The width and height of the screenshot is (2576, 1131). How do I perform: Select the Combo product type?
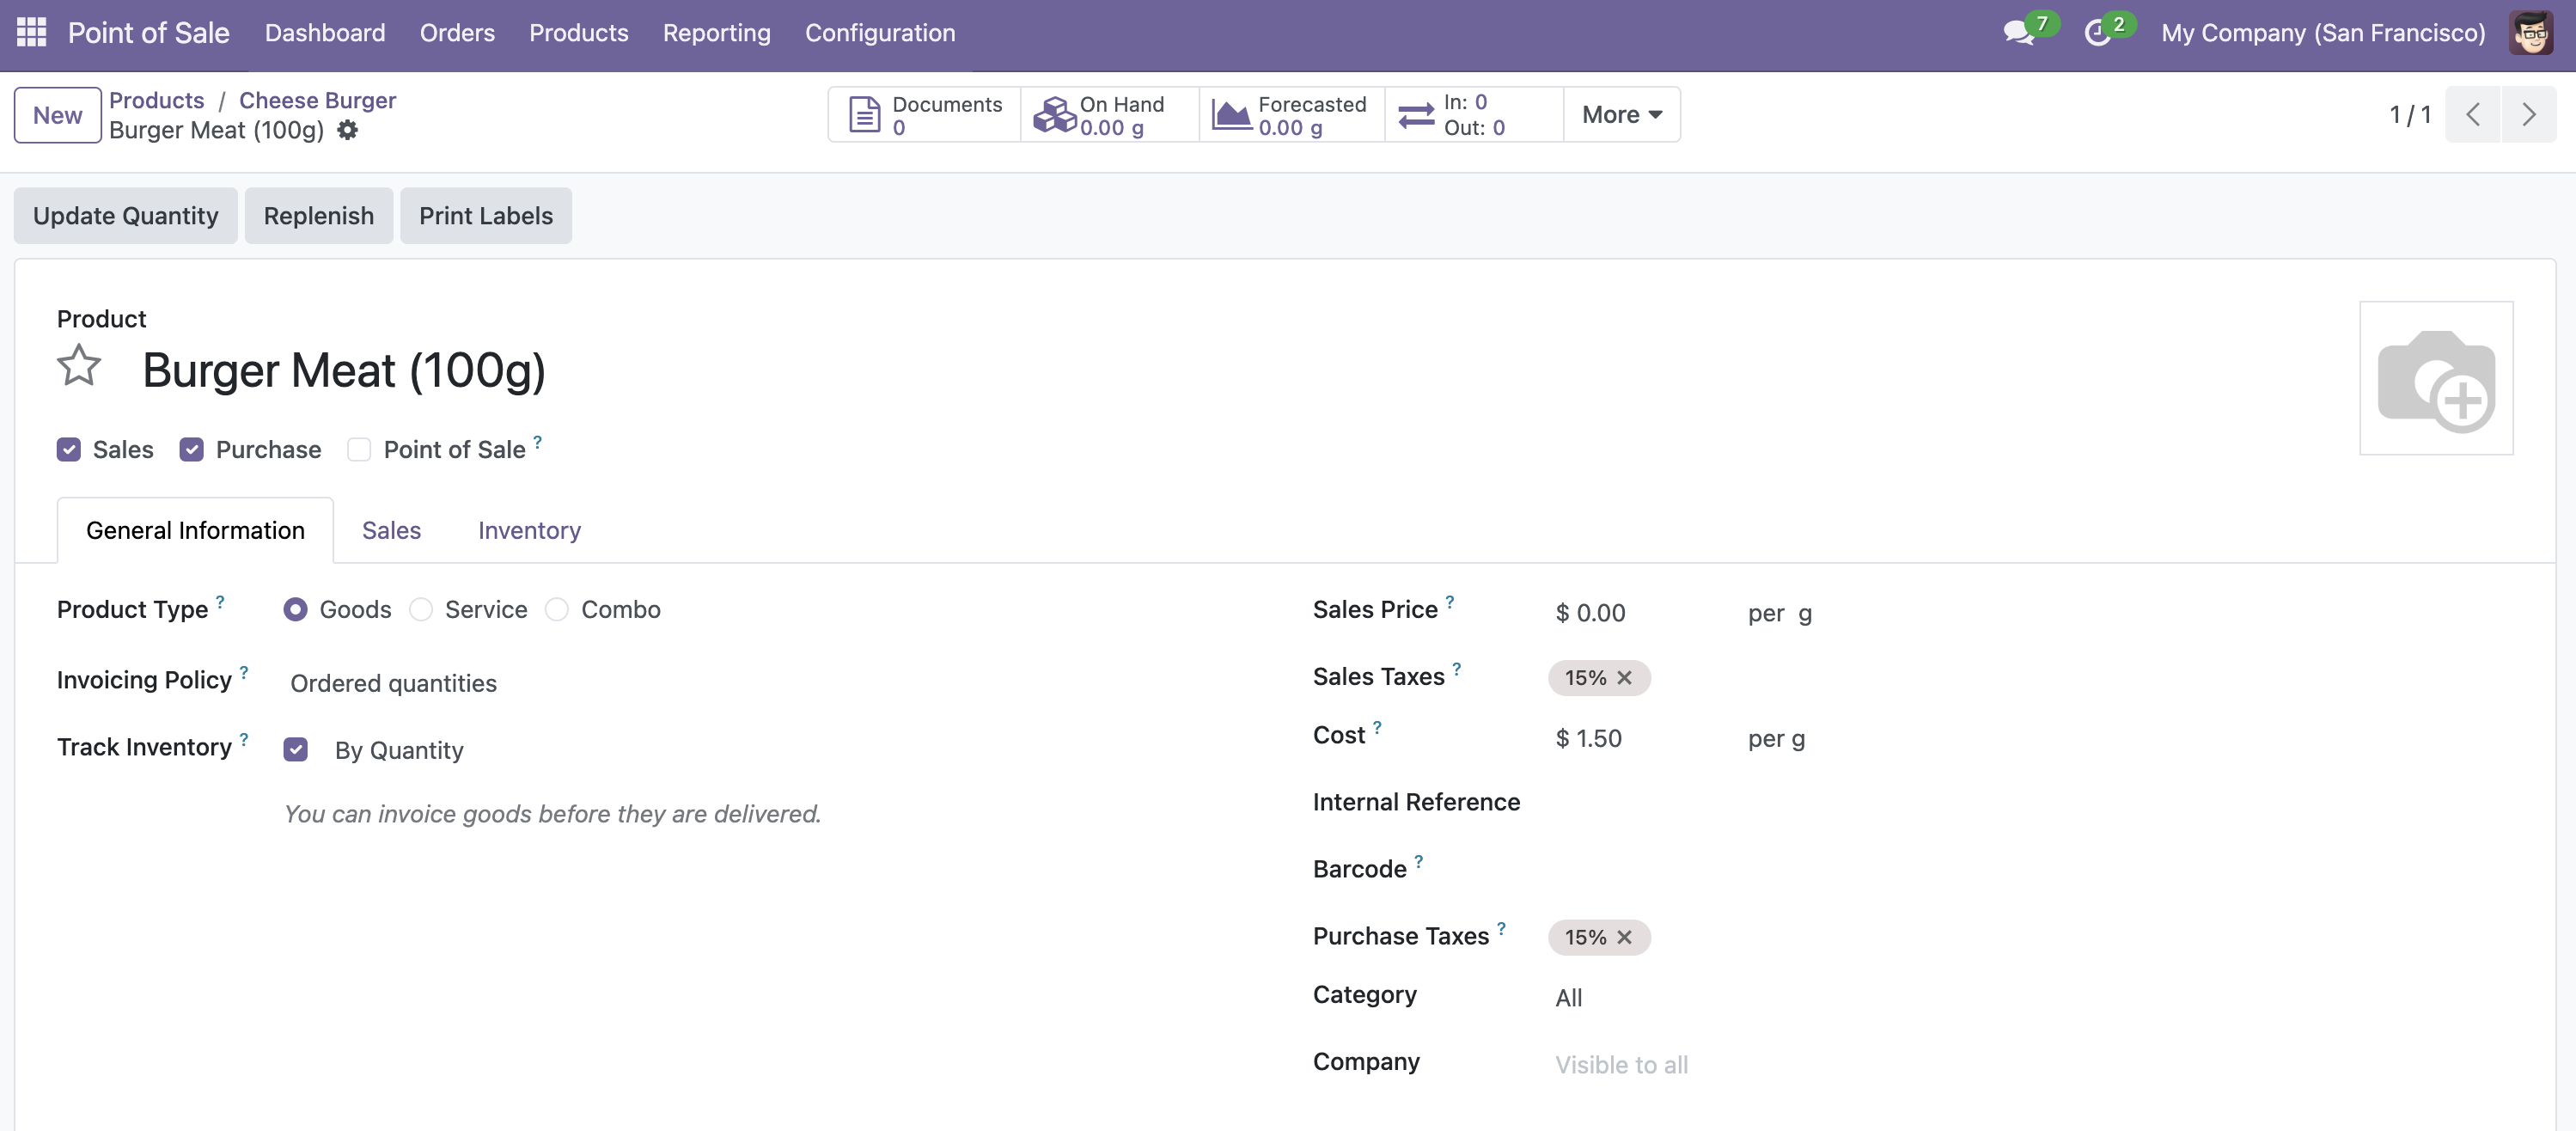[557, 609]
